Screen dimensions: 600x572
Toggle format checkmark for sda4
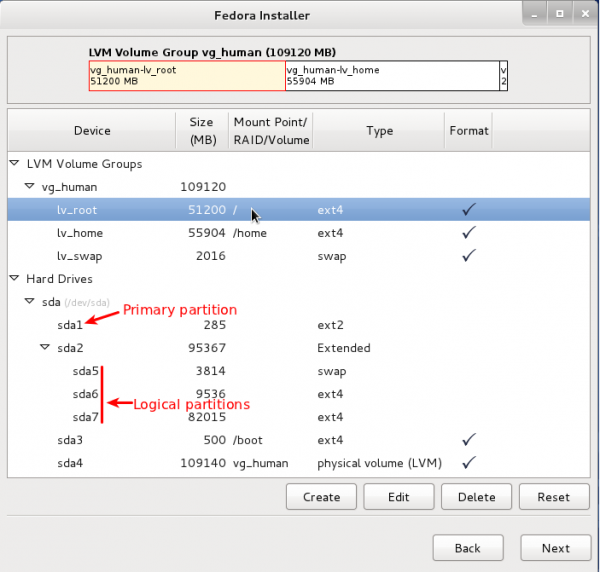click(469, 463)
